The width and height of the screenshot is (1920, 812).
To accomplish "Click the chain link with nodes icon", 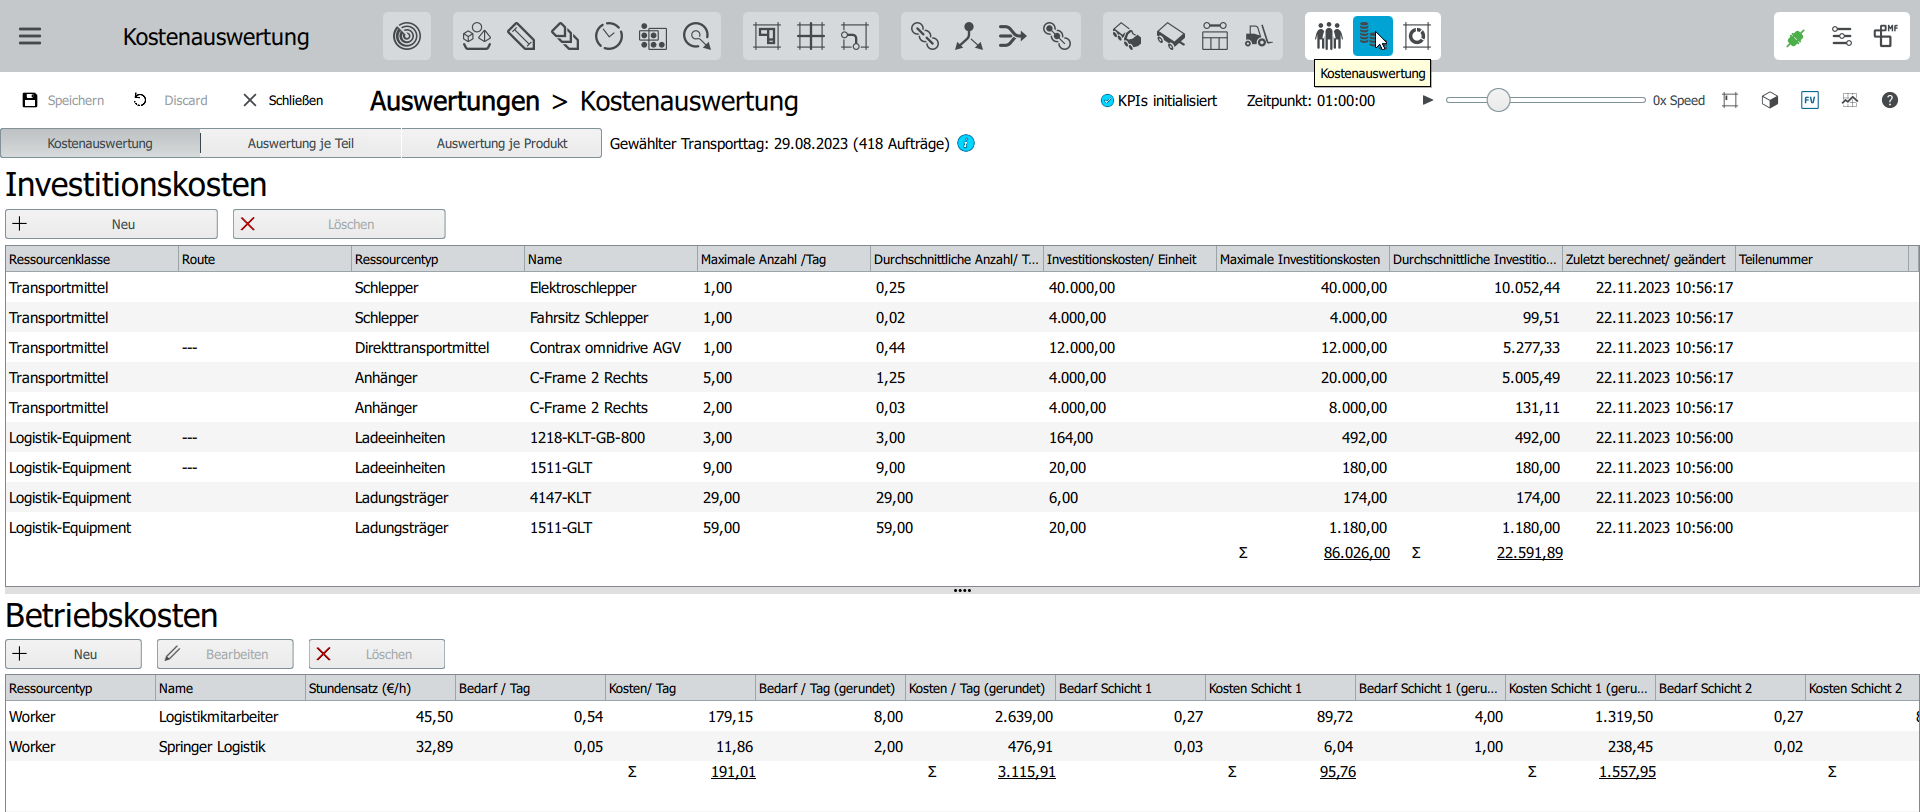I will coord(1057,37).
